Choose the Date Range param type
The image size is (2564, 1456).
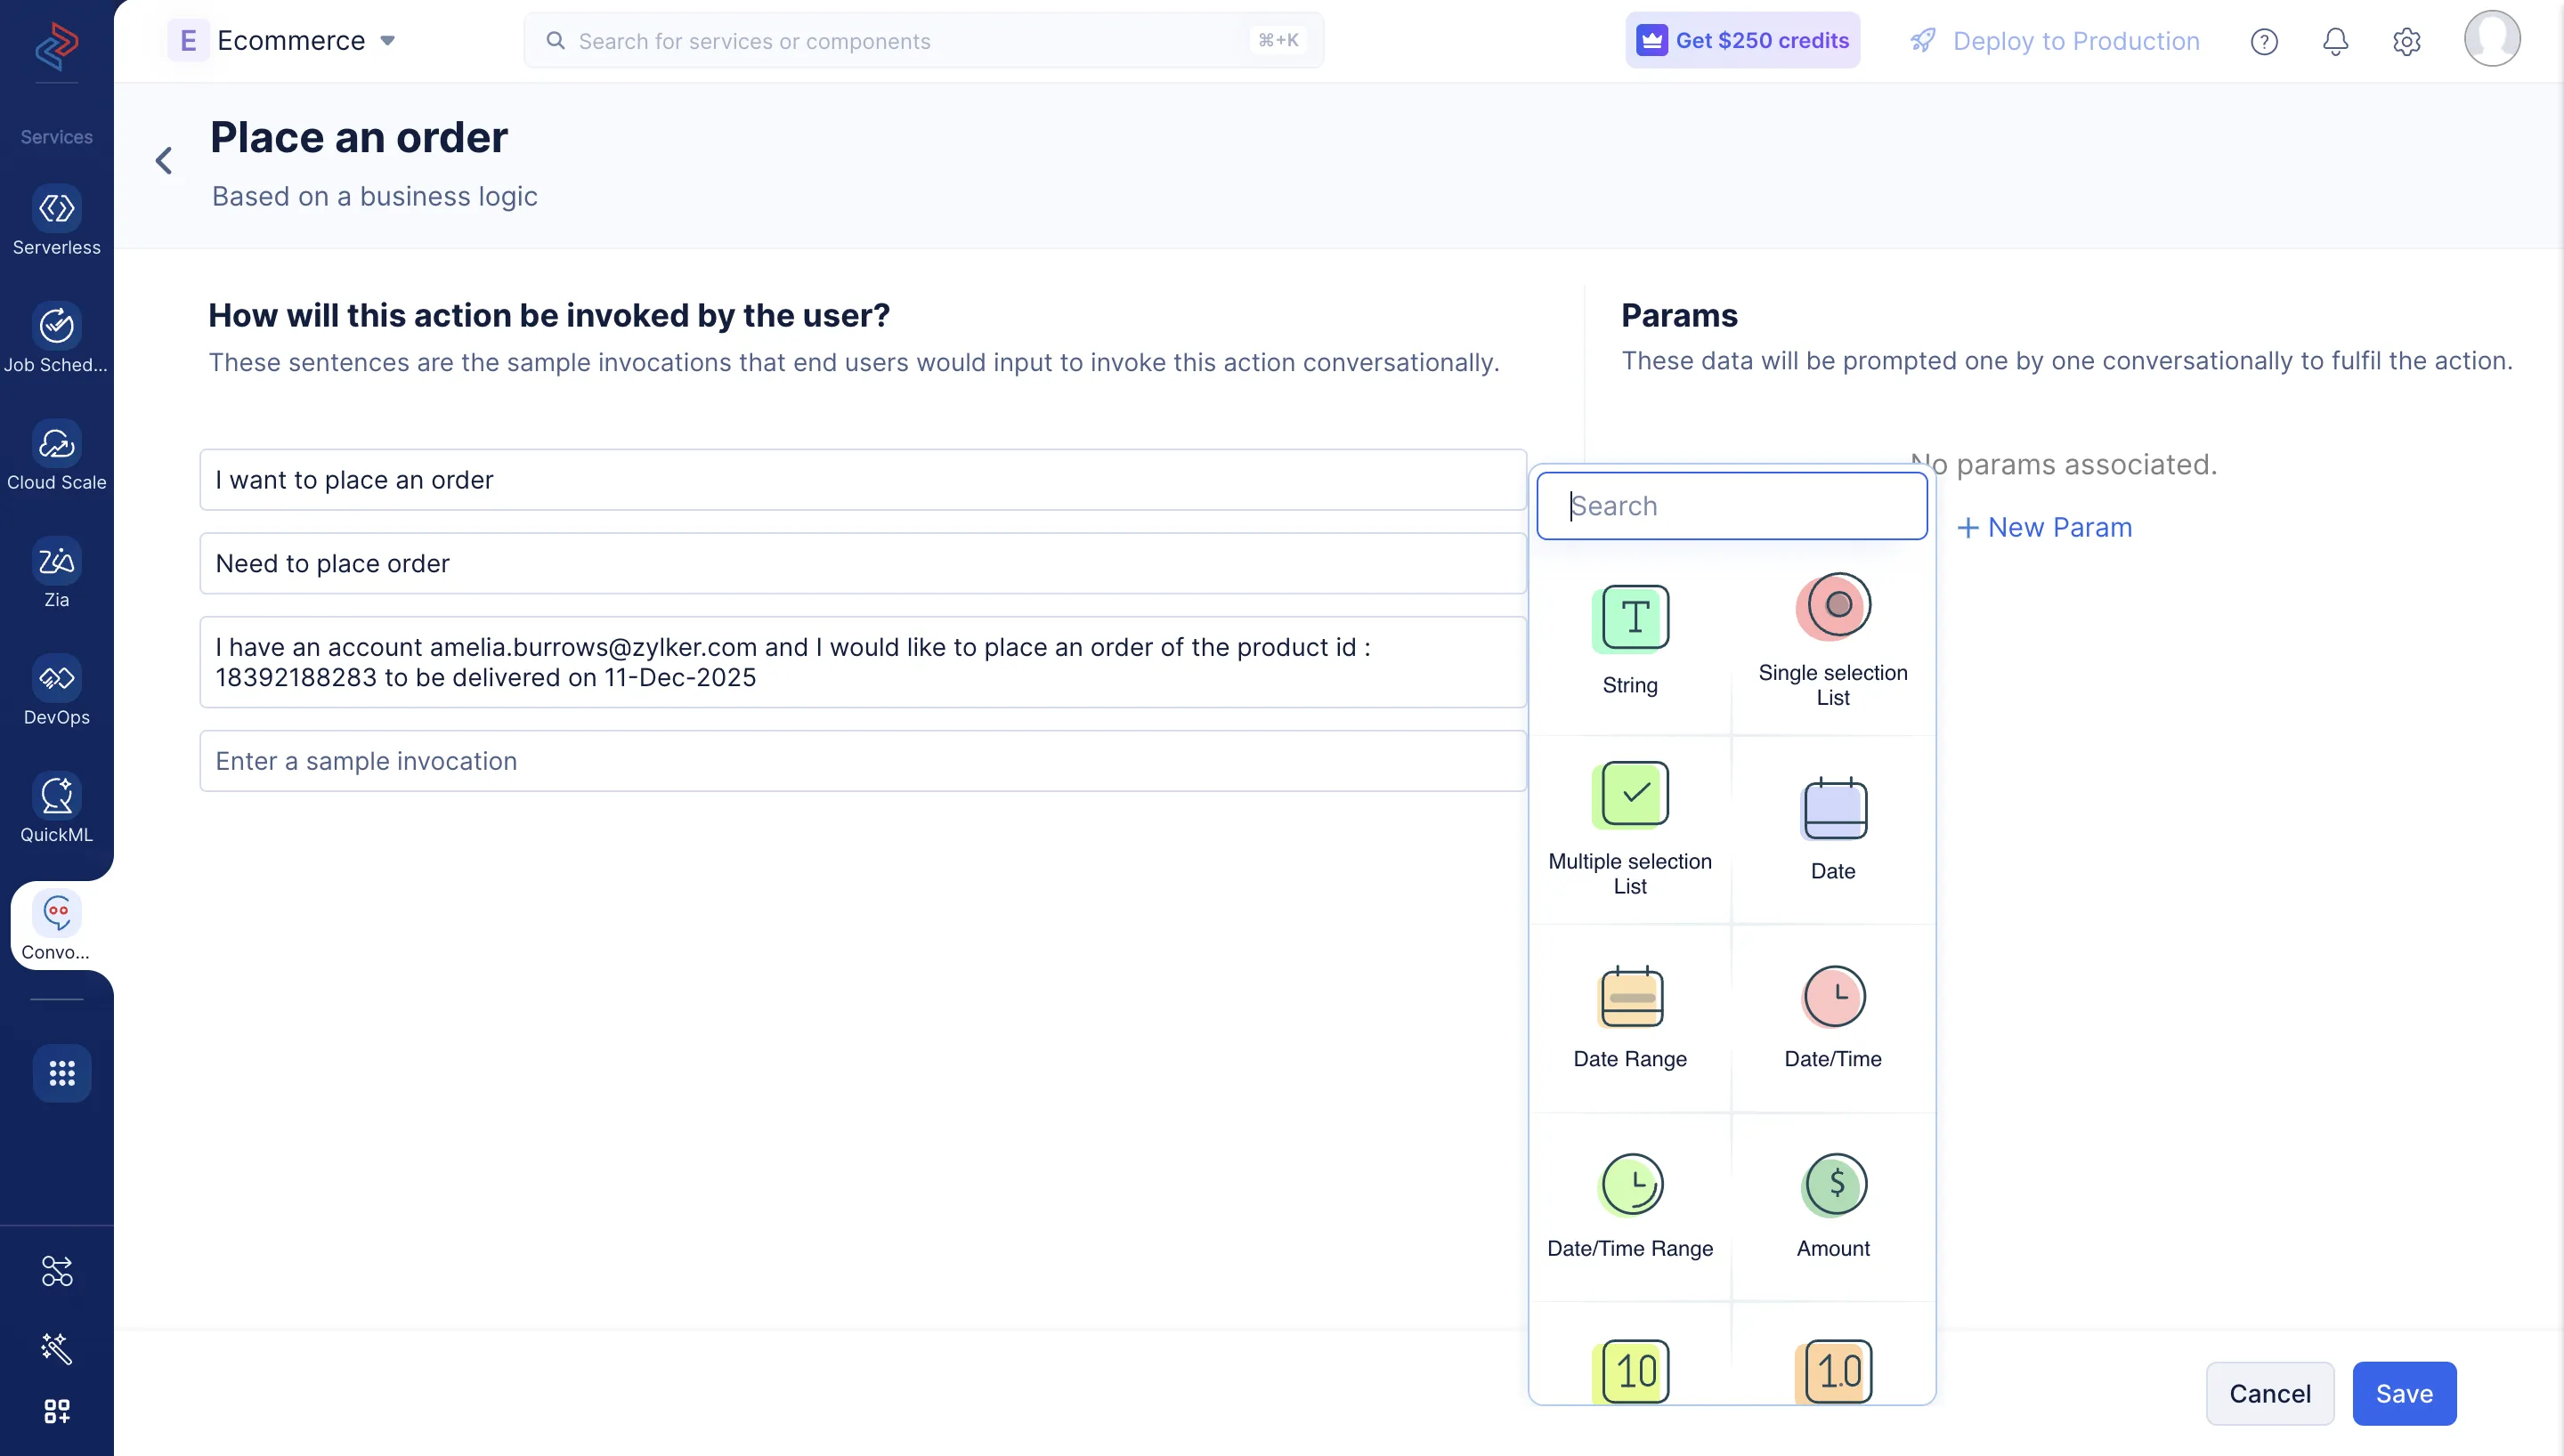coord(1630,997)
